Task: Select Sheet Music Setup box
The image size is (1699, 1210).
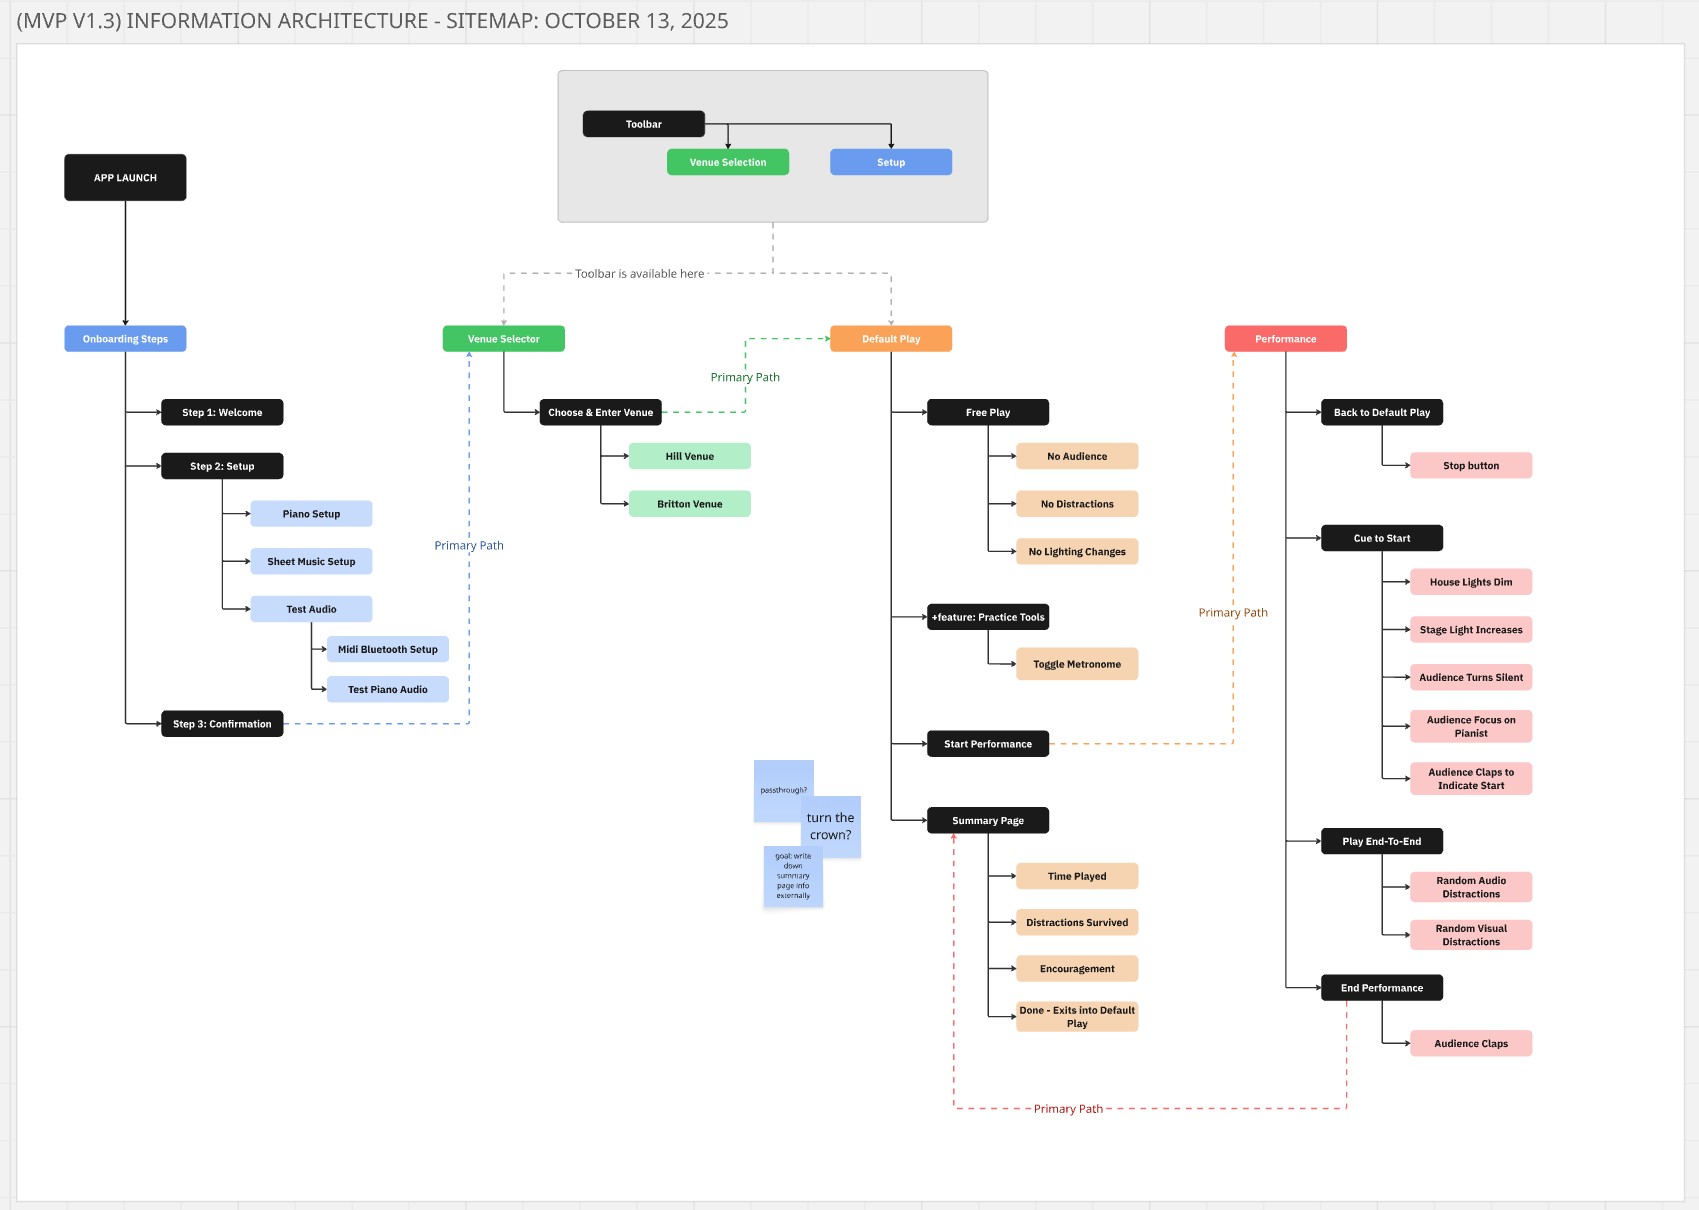Action: (x=311, y=561)
